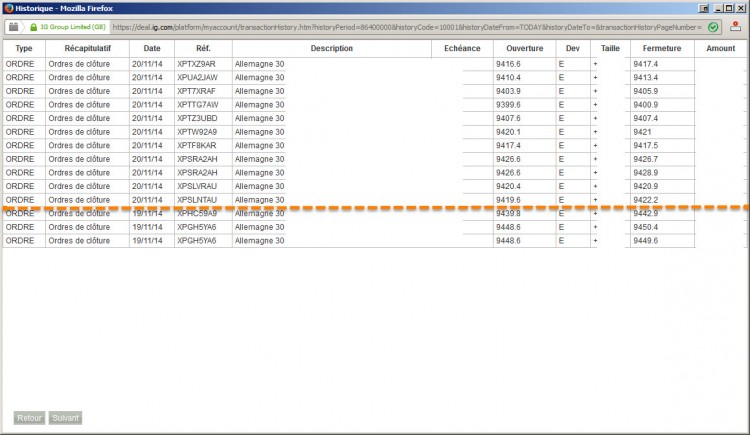The image size is (750, 435).
Task: Click the Retour button
Action: [29, 418]
